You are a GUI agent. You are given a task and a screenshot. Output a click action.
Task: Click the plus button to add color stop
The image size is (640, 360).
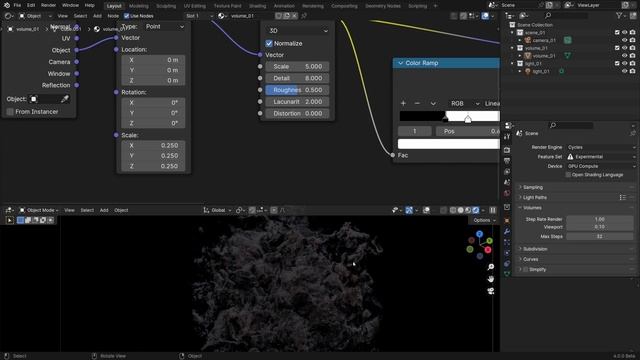click(x=403, y=103)
